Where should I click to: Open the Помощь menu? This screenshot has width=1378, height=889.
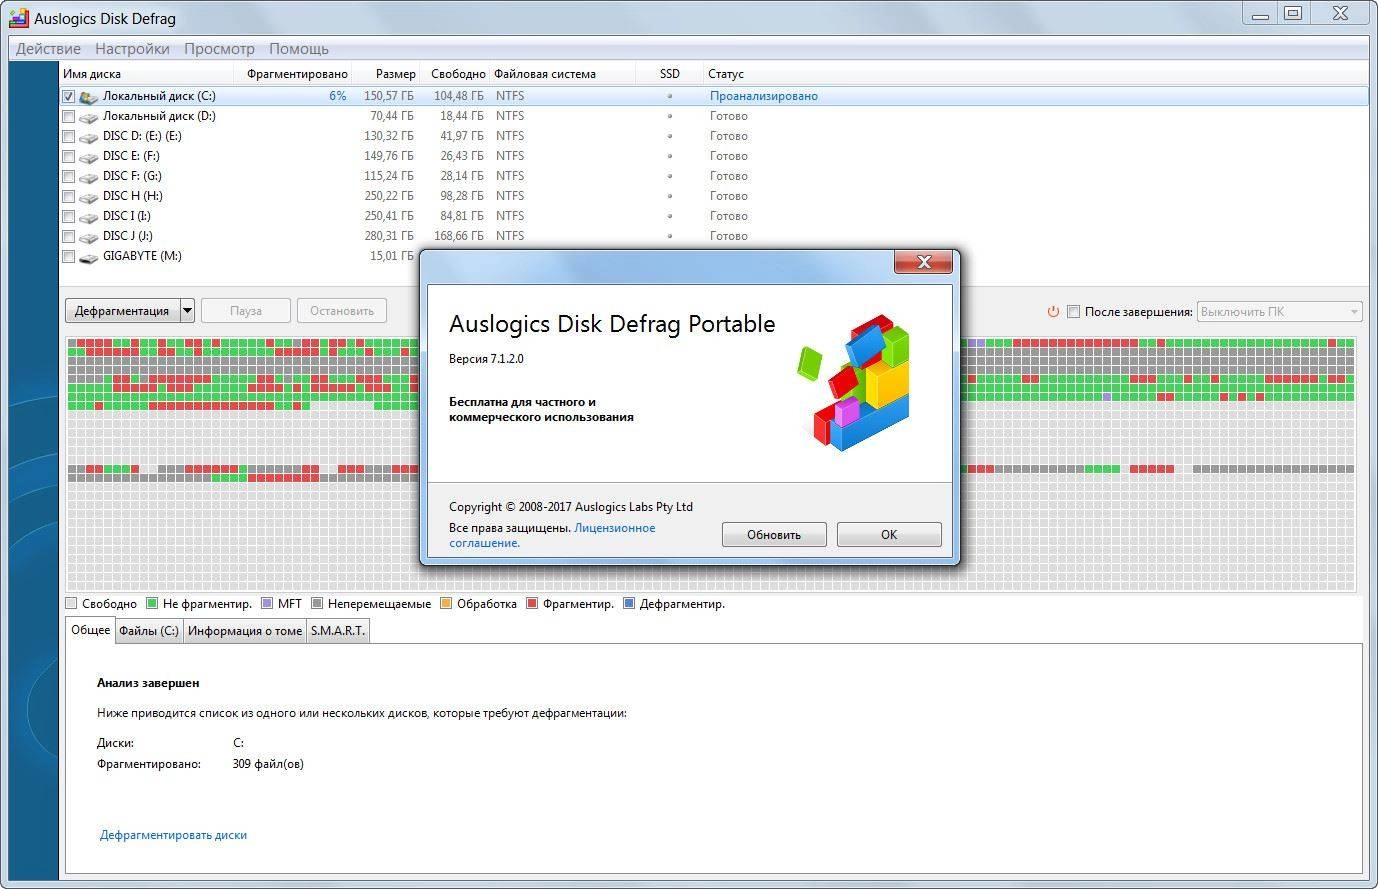[298, 49]
